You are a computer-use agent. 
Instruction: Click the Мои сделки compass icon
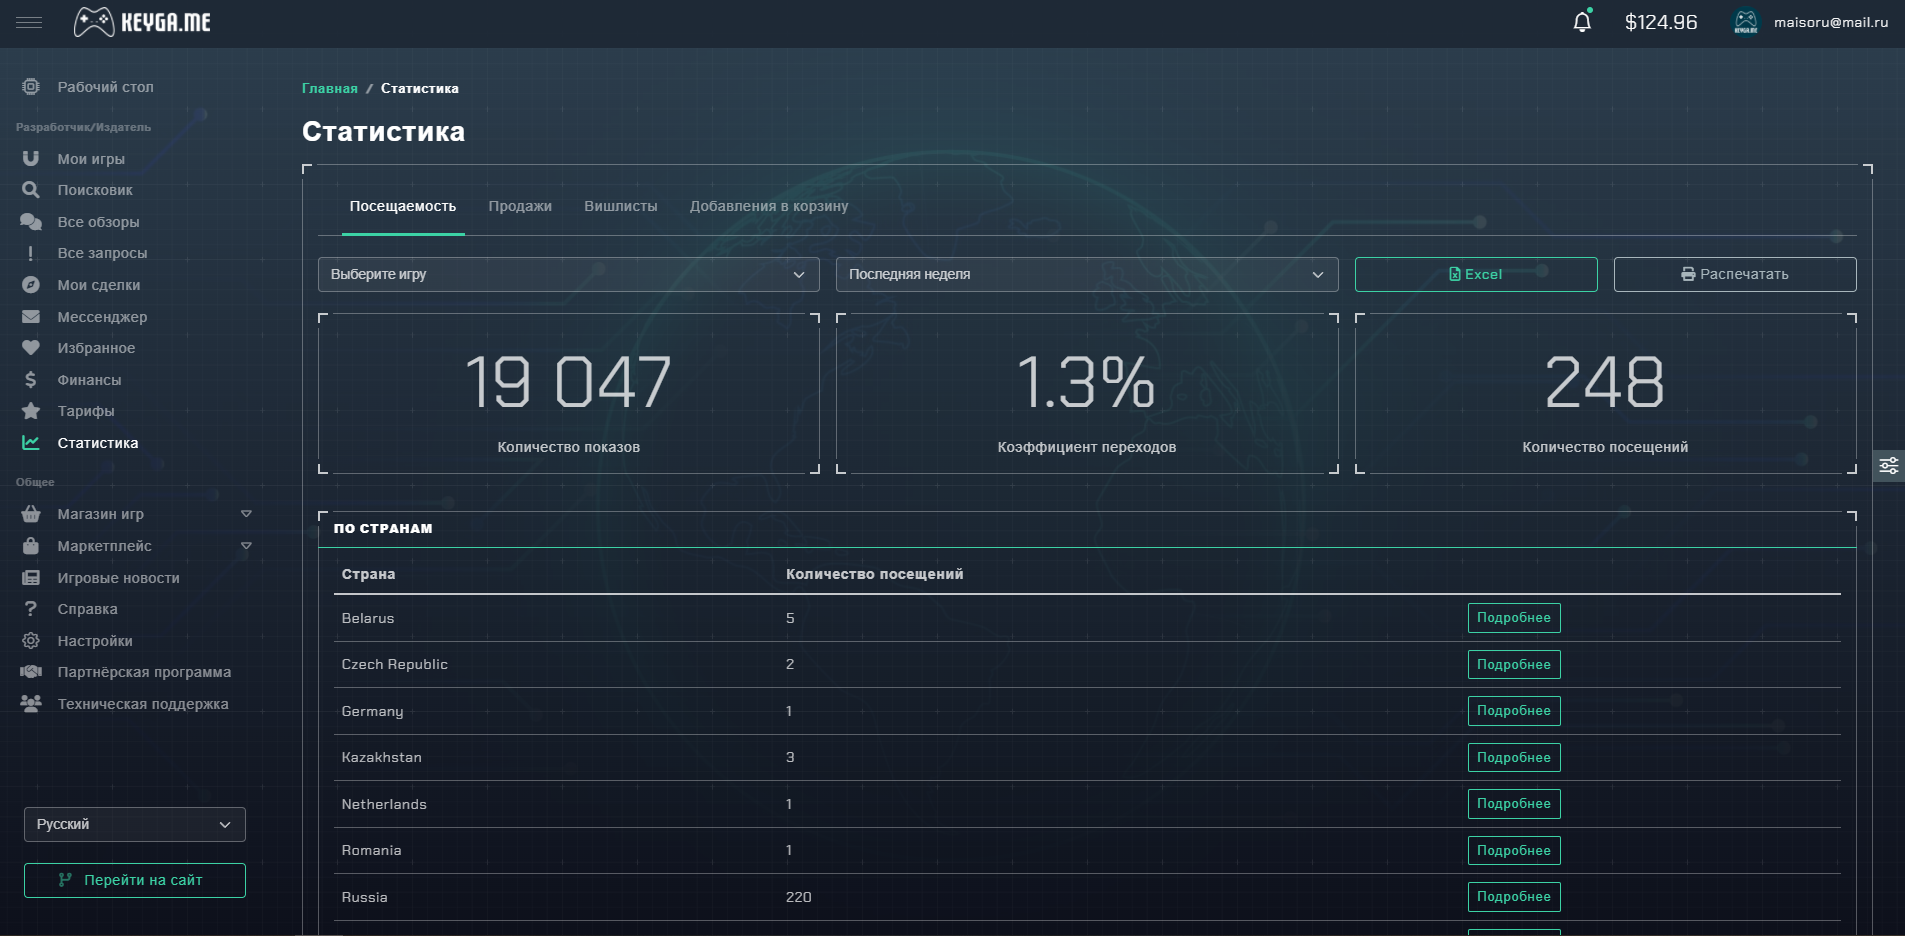click(31, 285)
